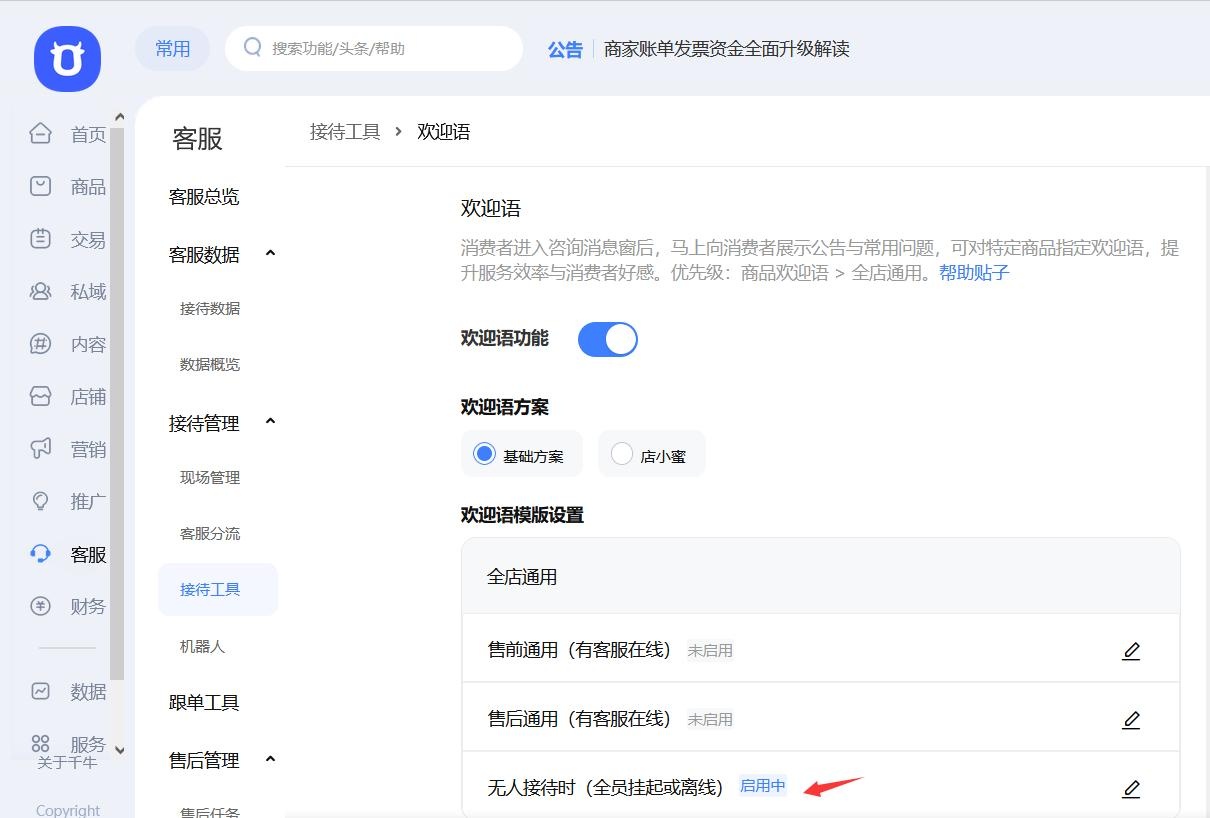Open 客服分流 menu item

coord(210,534)
